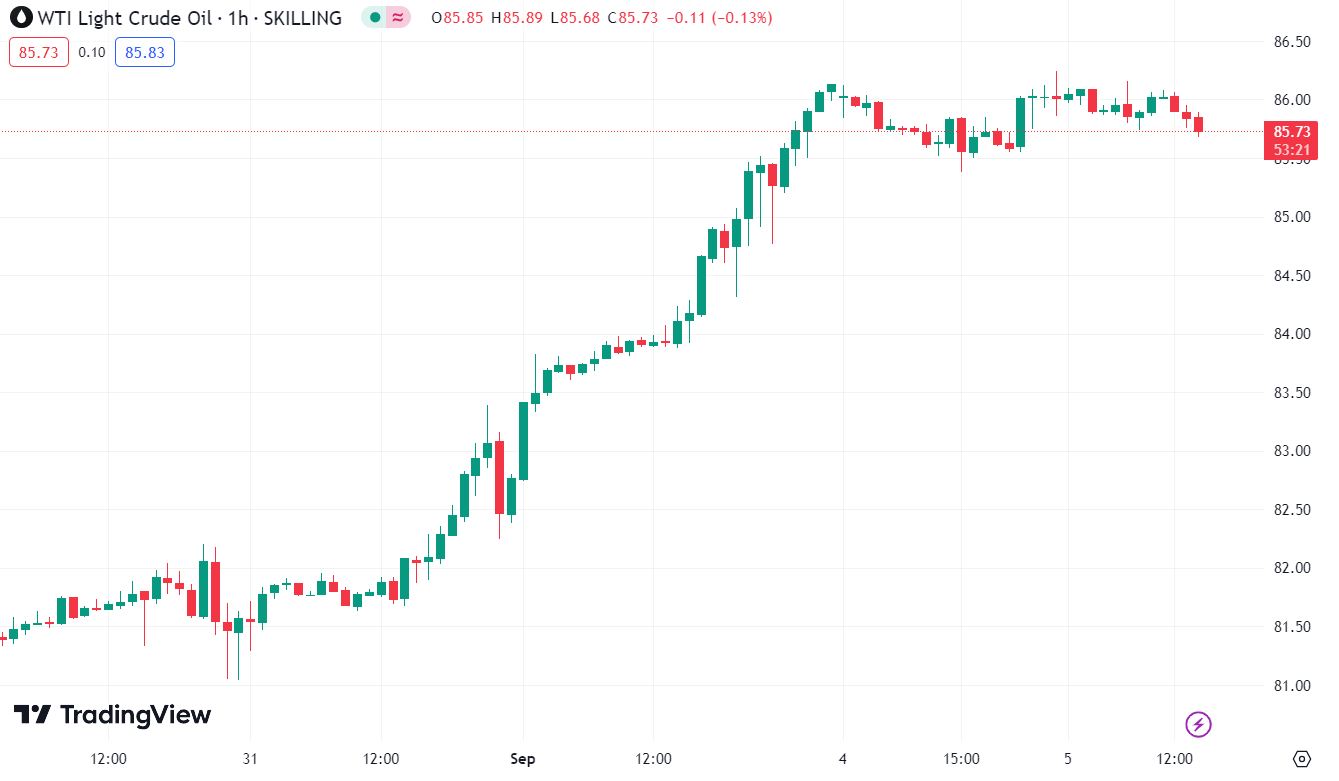Click the 81.00 level on price scale

coord(1292,686)
